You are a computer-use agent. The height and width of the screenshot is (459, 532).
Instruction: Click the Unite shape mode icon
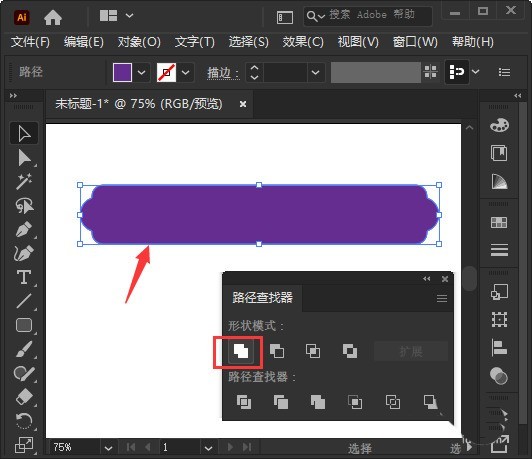241,351
